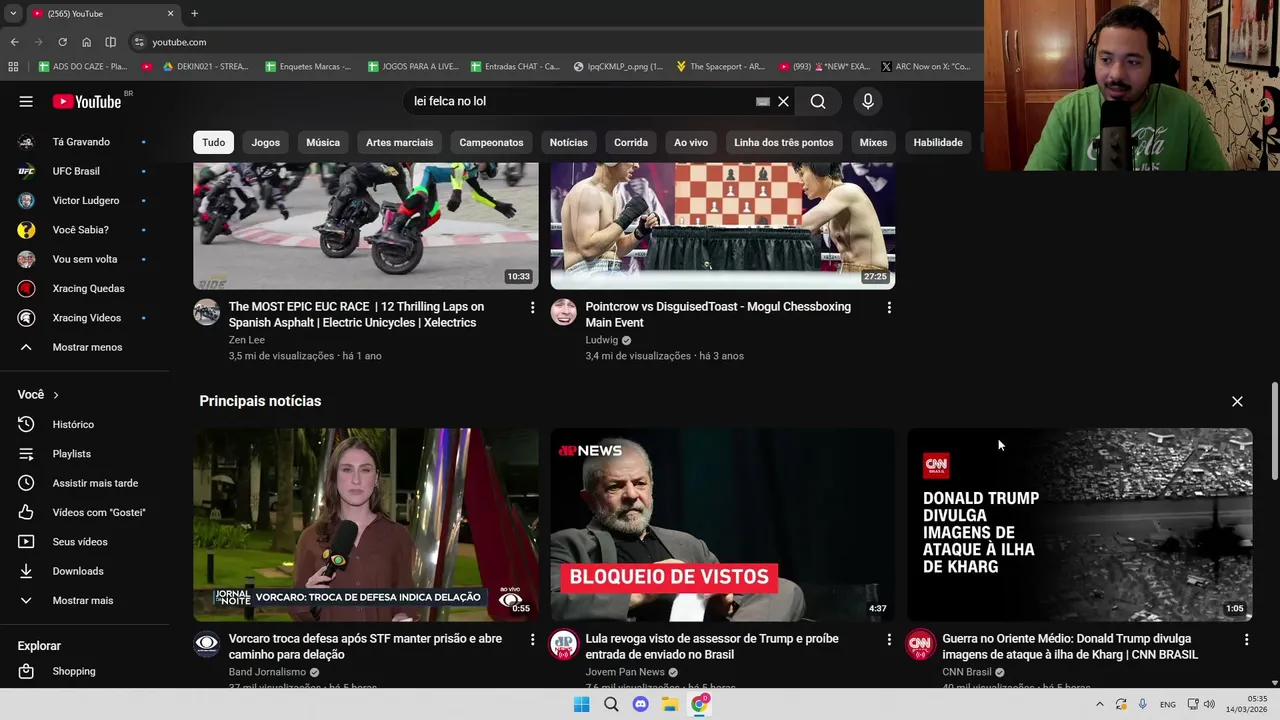Select the Música filter chip

coord(323,142)
